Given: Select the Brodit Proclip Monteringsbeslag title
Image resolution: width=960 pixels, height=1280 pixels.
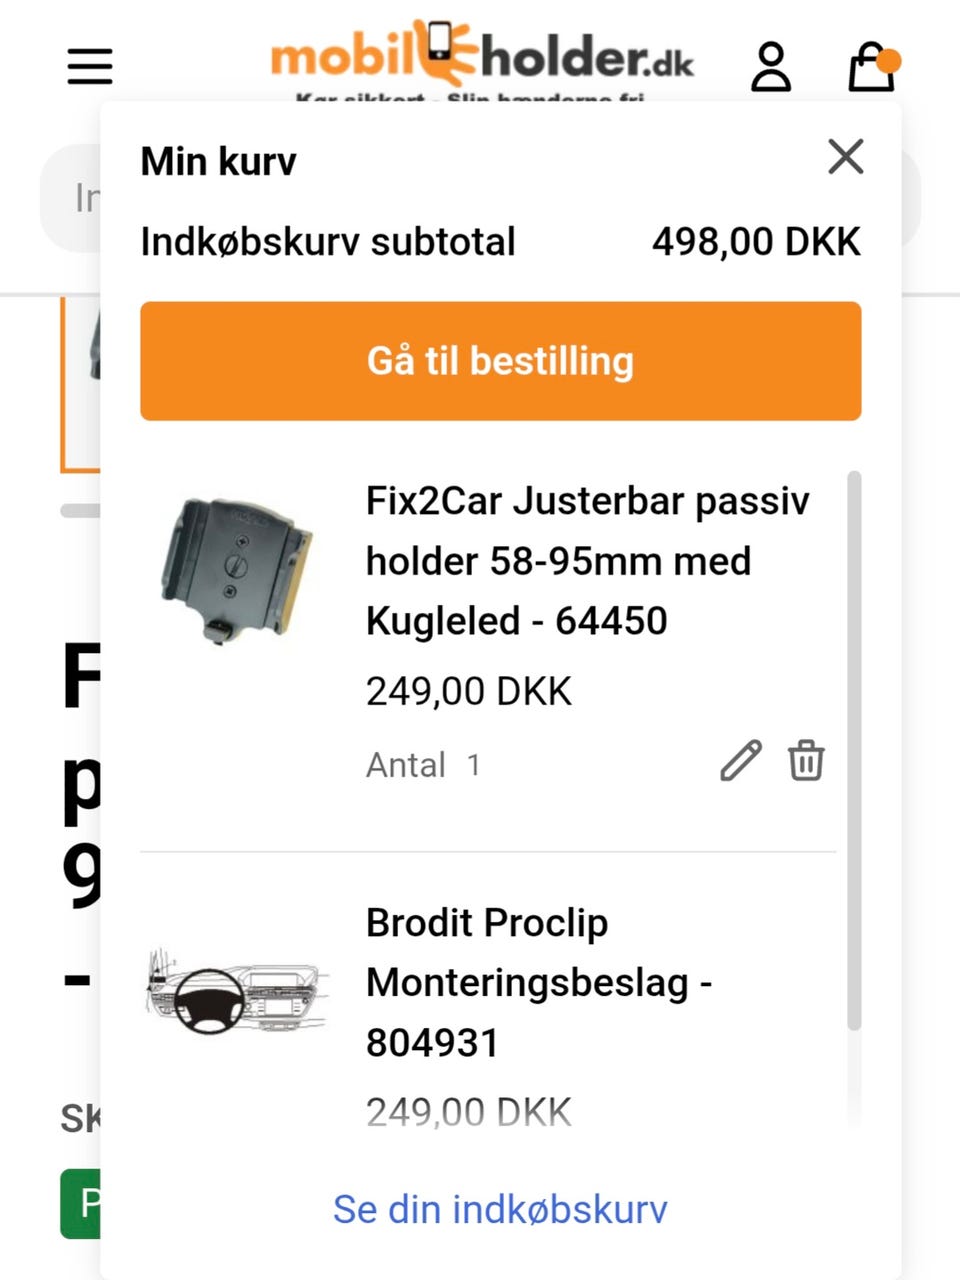Looking at the screenshot, I should pyautogui.click(x=540, y=982).
